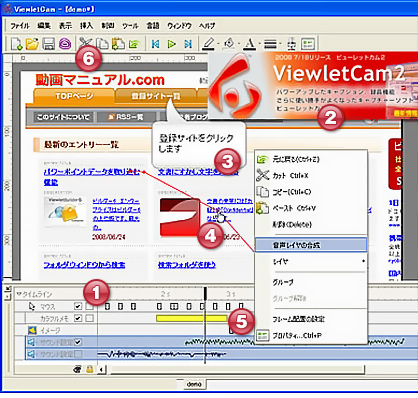Click the Cut scissors toolbar icon
This screenshot has height=398, width=418.
pyautogui.click(x=86, y=44)
